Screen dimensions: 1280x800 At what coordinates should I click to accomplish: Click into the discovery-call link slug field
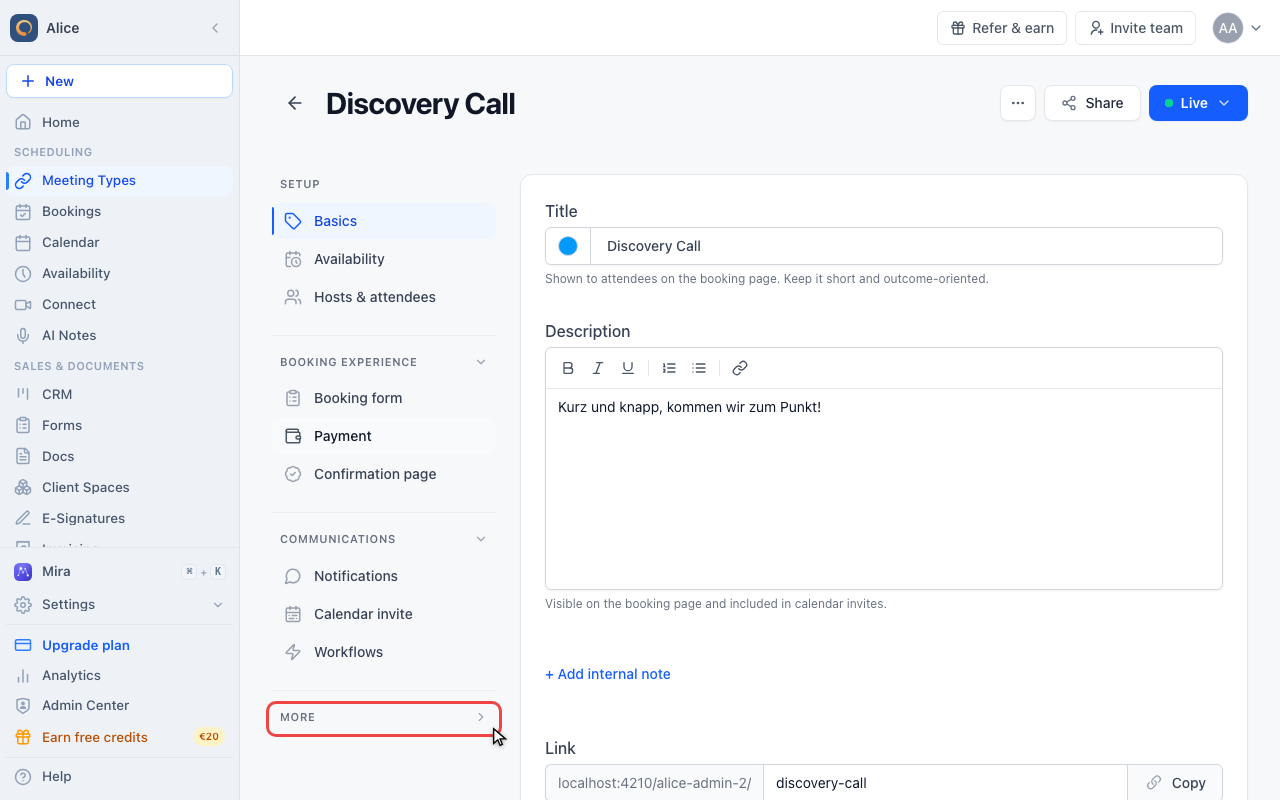pos(945,783)
